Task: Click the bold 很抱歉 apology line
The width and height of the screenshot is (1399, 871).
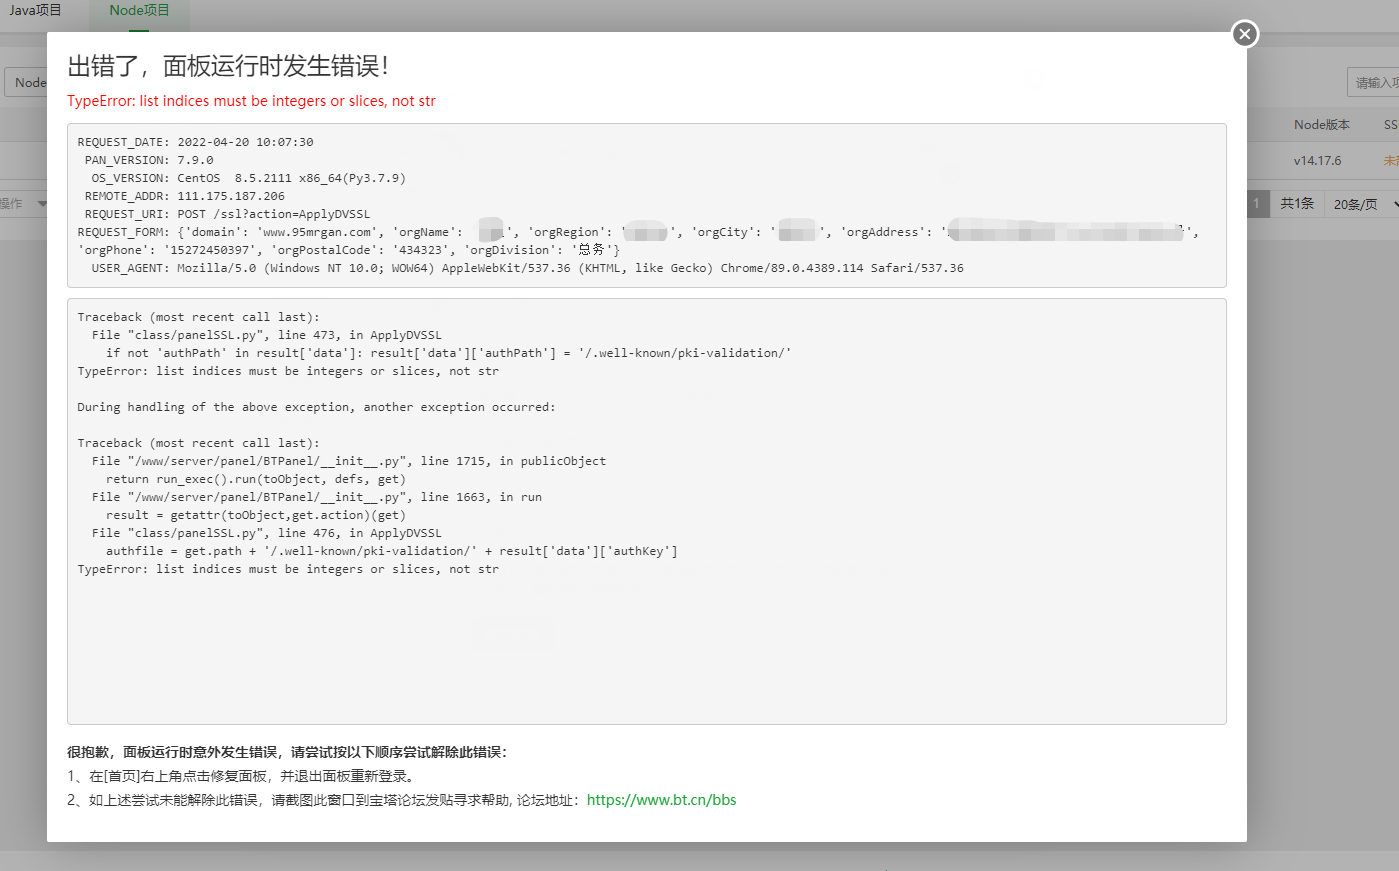Action: 287,752
